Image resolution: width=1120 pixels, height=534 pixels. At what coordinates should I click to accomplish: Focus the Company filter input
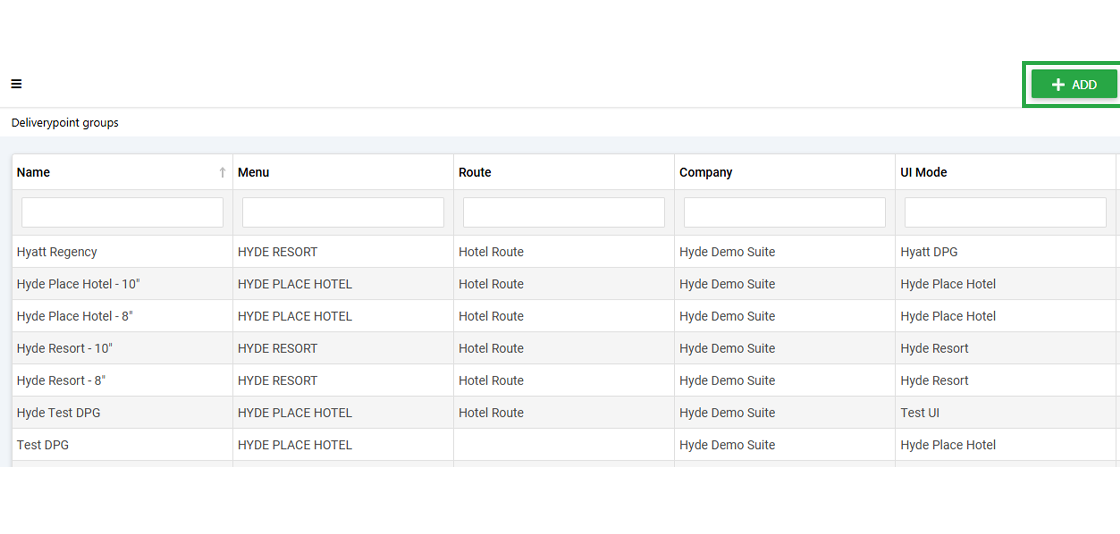tap(784, 212)
